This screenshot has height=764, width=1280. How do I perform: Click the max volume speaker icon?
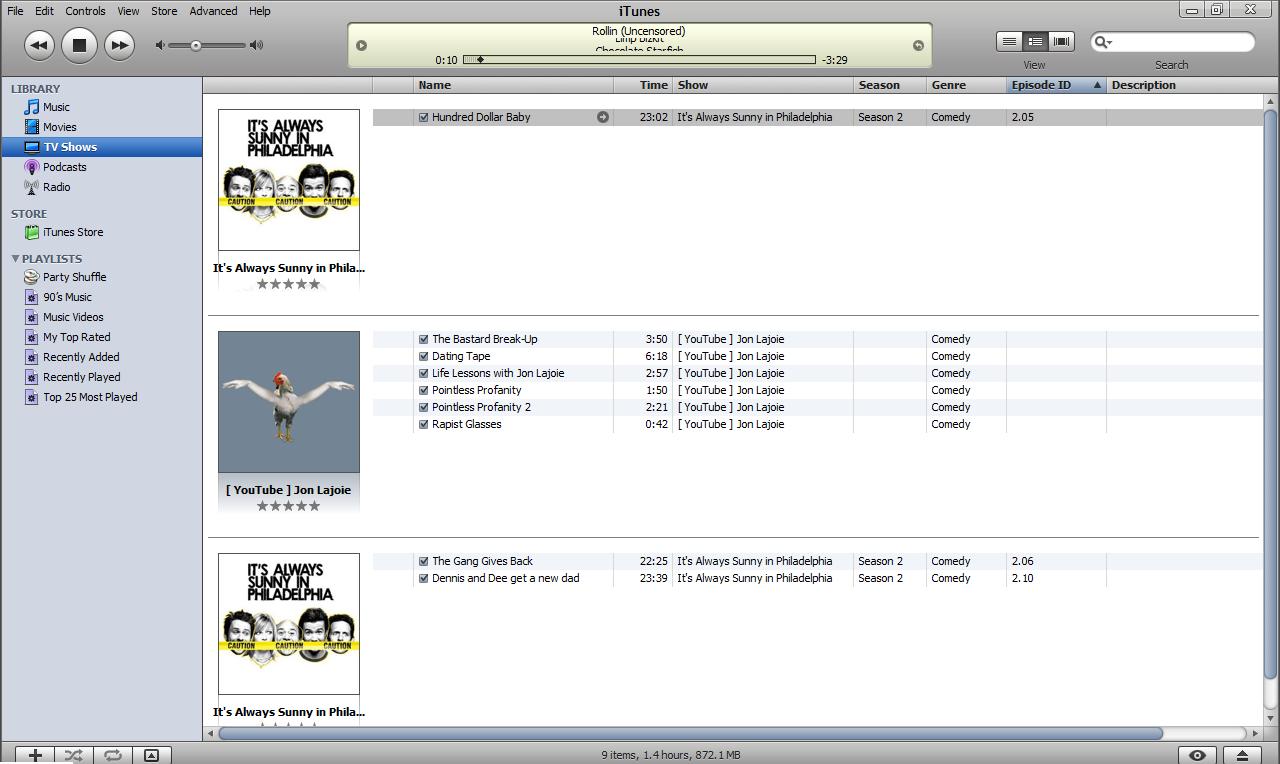(257, 45)
